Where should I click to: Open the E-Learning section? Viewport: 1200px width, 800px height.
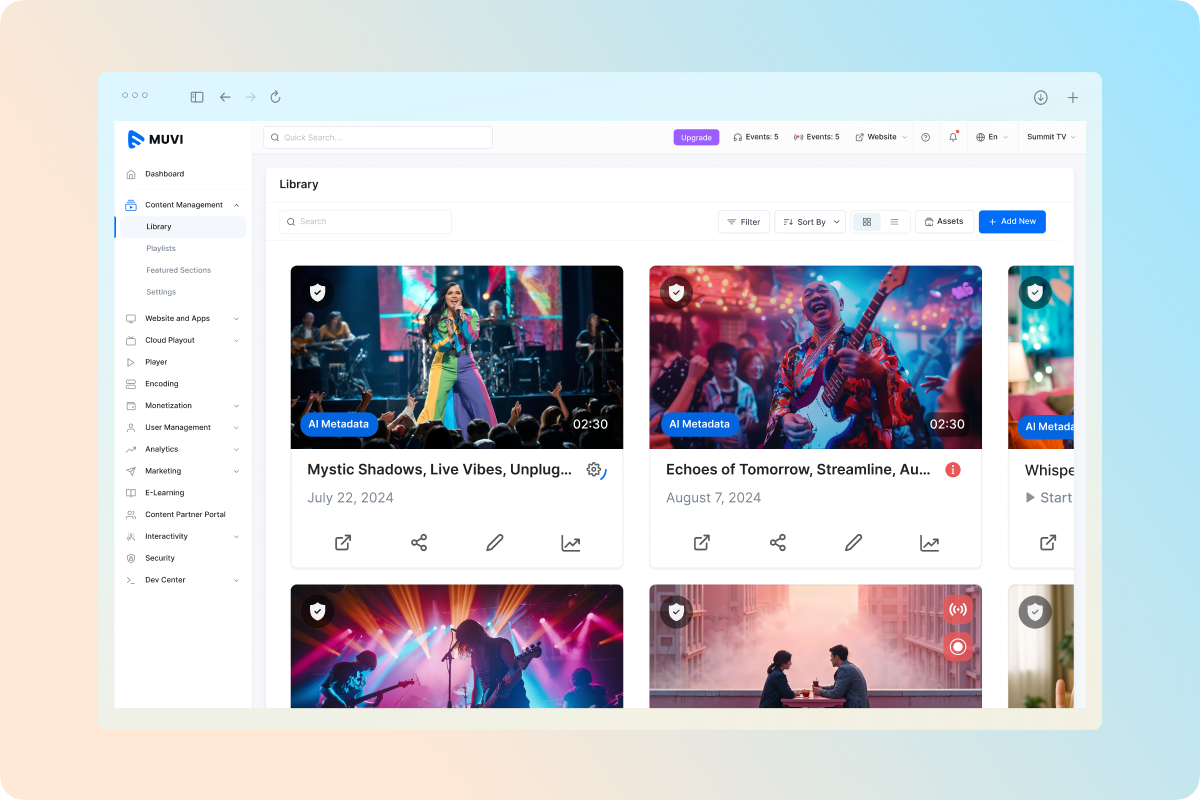(x=164, y=493)
